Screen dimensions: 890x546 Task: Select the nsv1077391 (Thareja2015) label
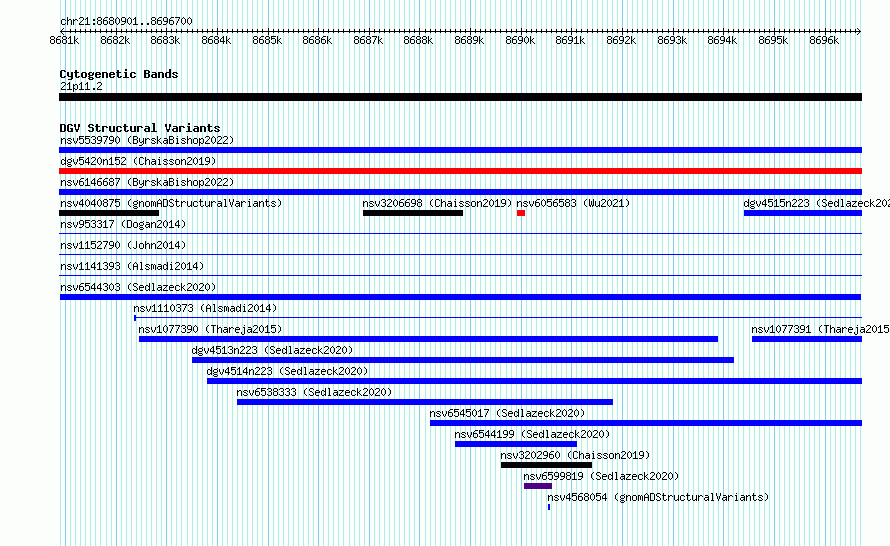(x=820, y=329)
